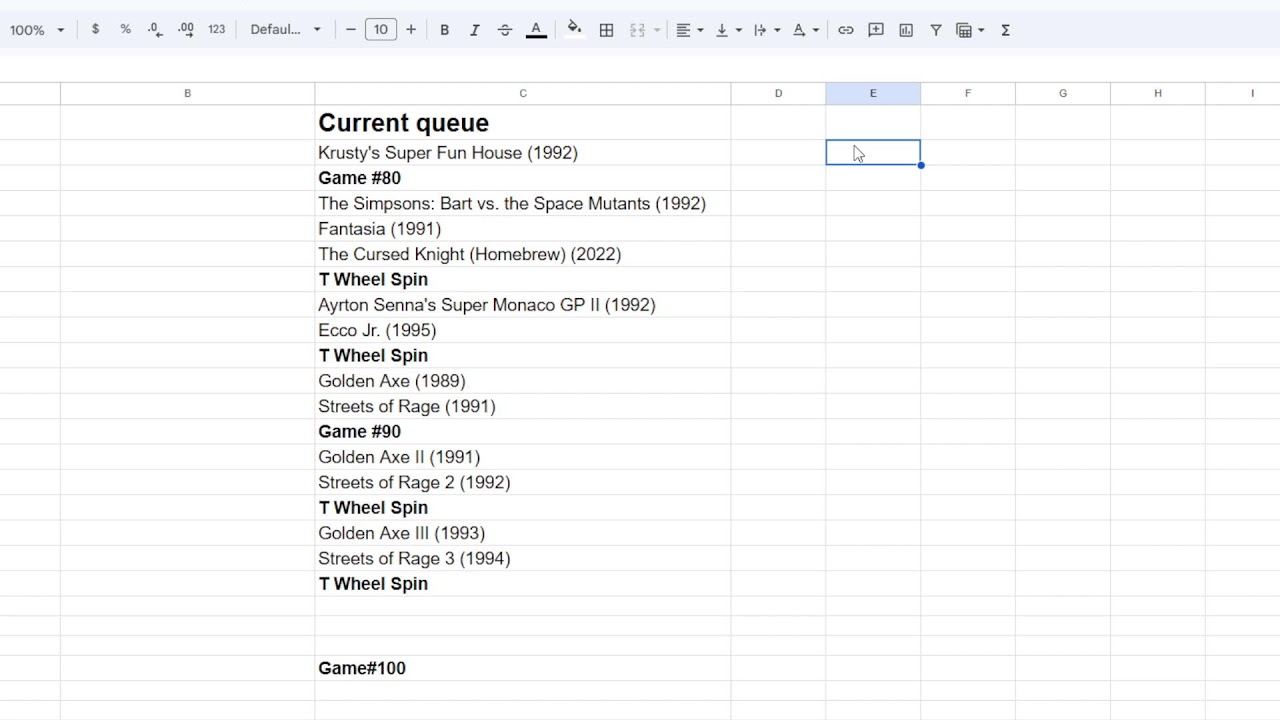This screenshot has height=720, width=1280.
Task: Decrease decimal places
Action: 155,30
